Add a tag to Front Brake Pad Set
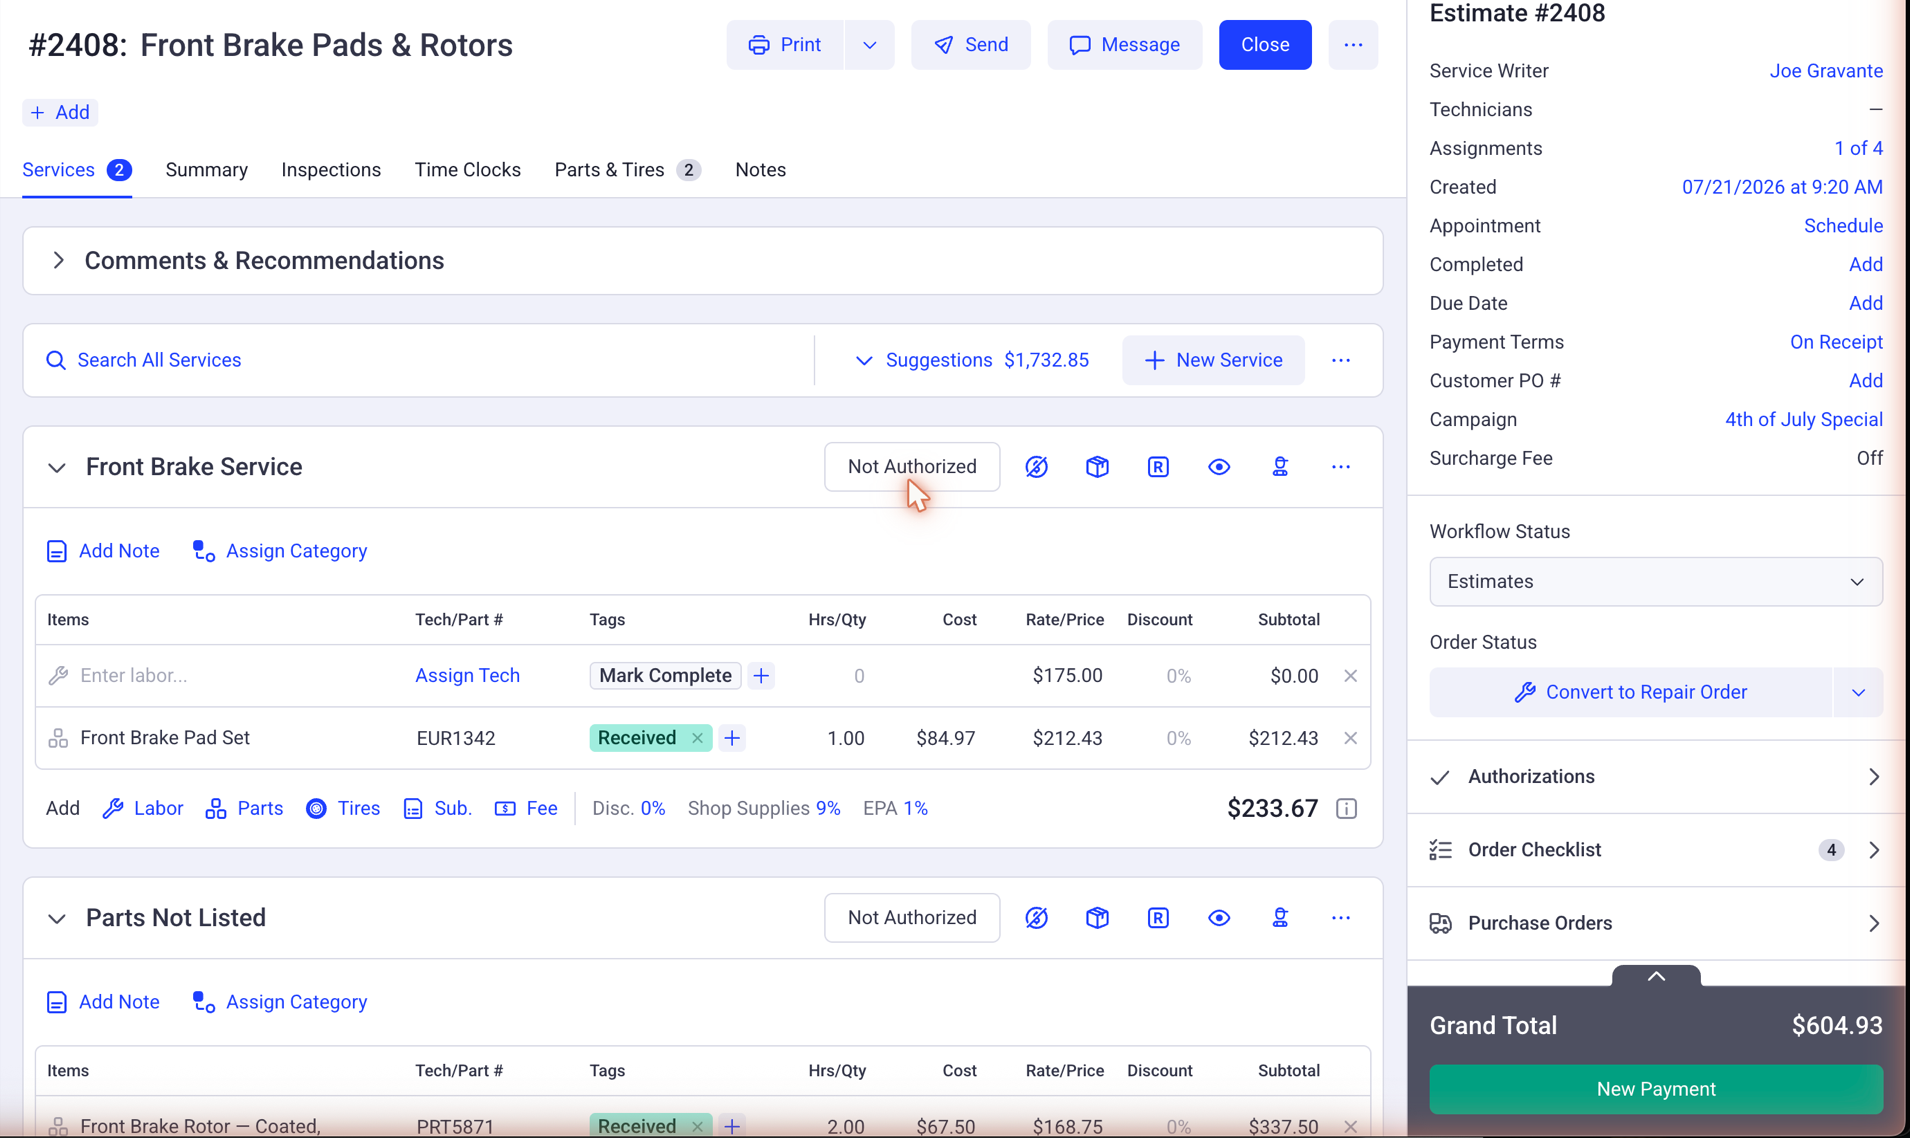The image size is (1910, 1138). (x=732, y=738)
